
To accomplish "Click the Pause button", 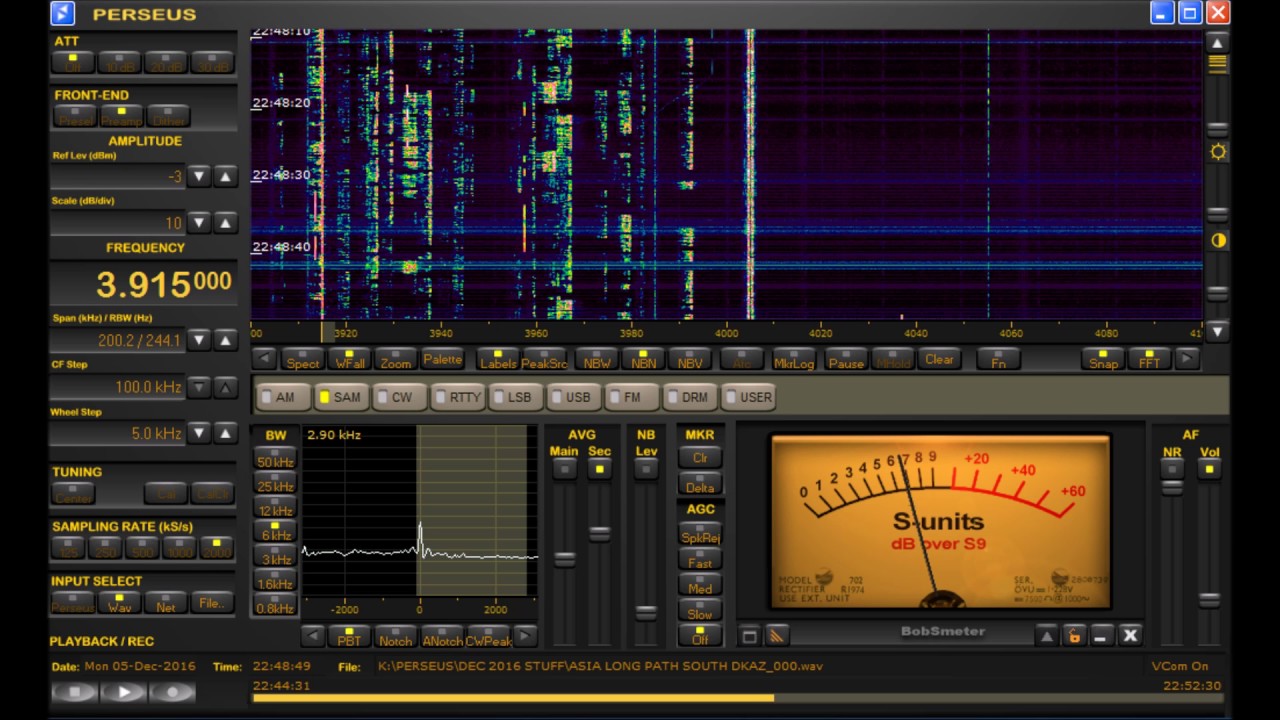I will tap(846, 359).
